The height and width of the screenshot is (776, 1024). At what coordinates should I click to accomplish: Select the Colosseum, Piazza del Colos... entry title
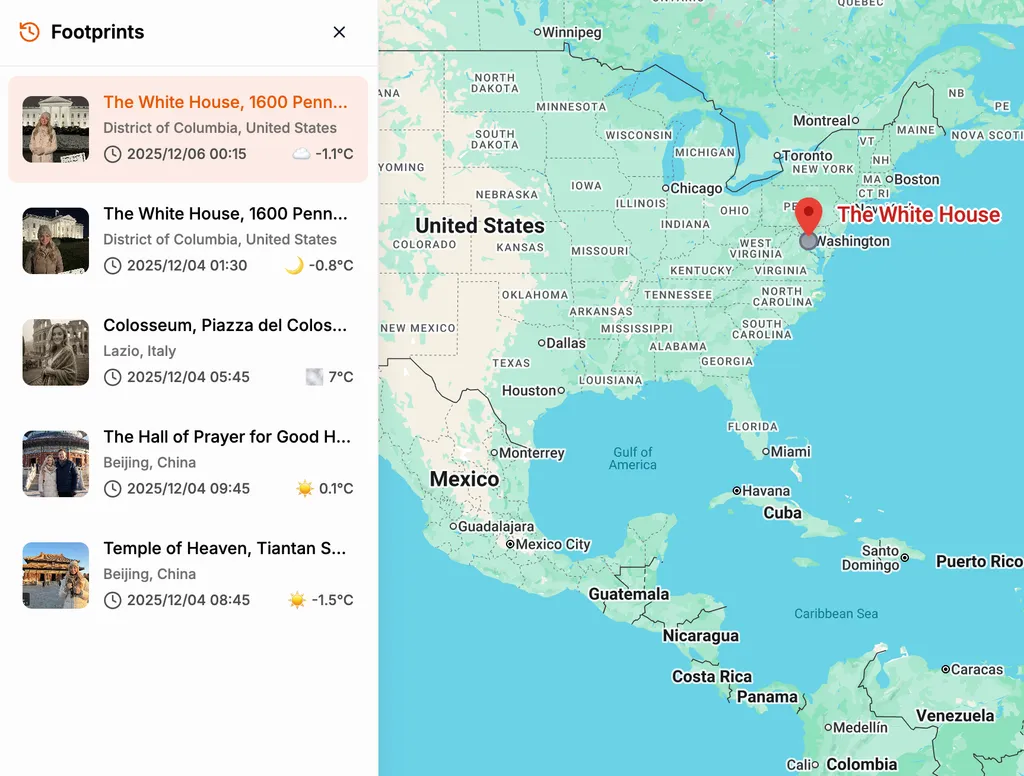[225, 325]
